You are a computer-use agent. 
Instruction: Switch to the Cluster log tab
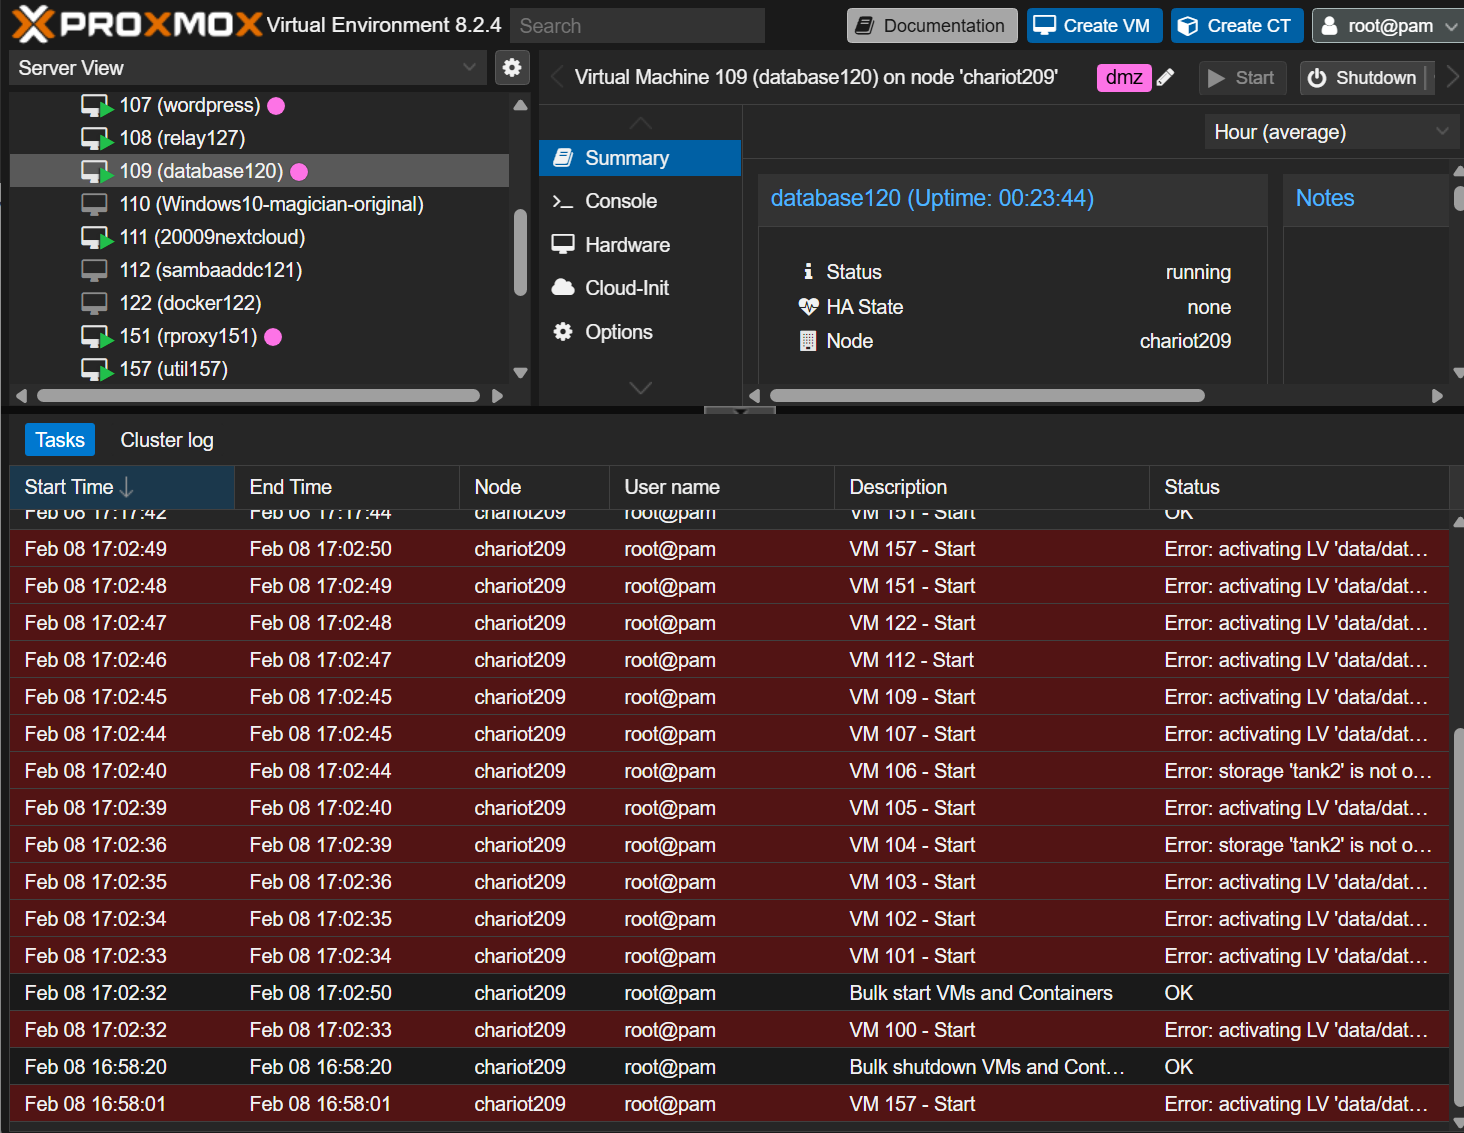167,440
